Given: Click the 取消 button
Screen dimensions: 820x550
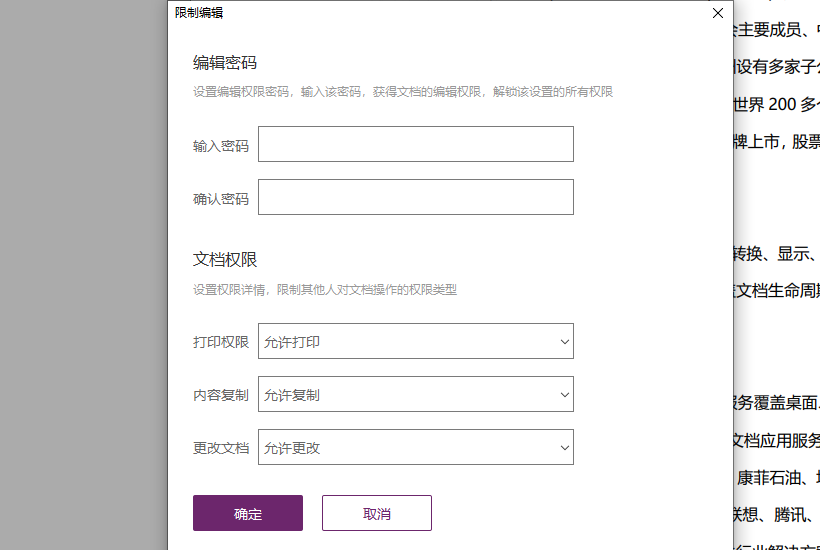Looking at the screenshot, I should [x=376, y=513].
